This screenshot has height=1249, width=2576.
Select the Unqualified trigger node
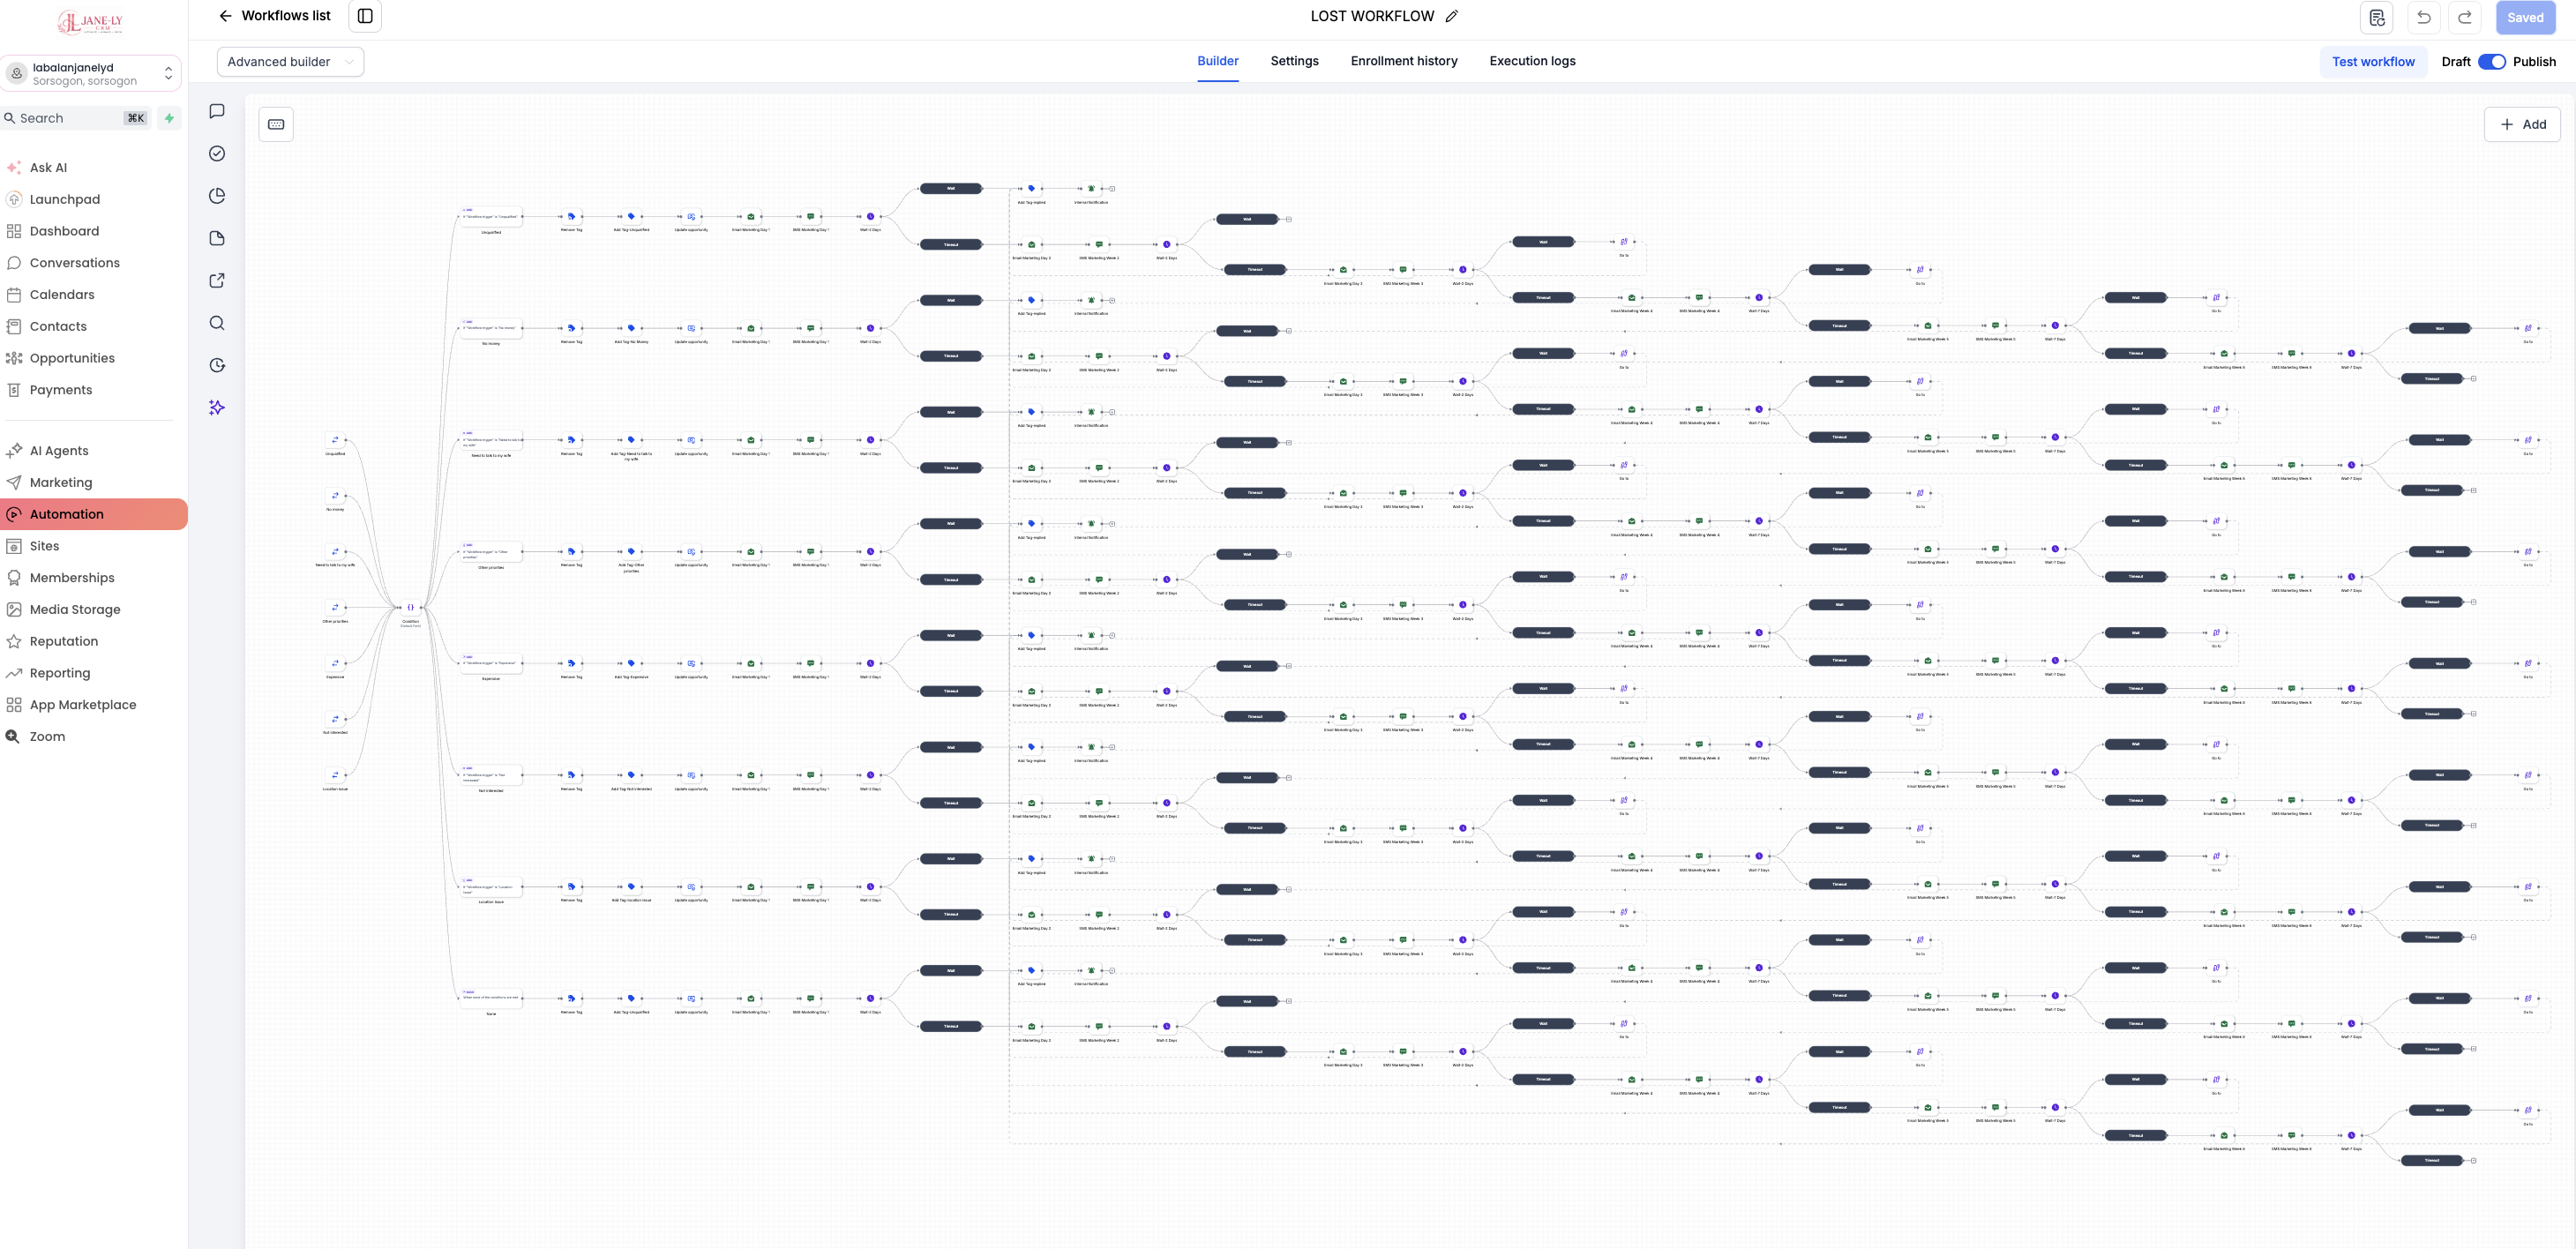tap(335, 440)
